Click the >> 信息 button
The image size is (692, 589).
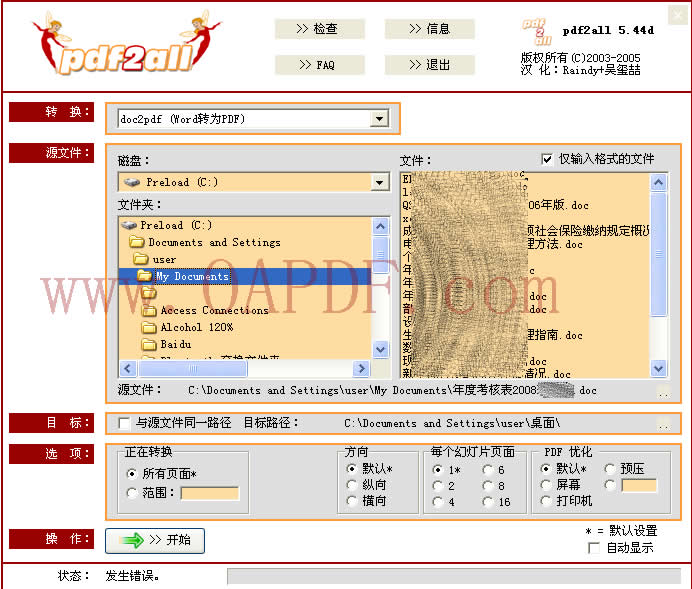[429, 29]
